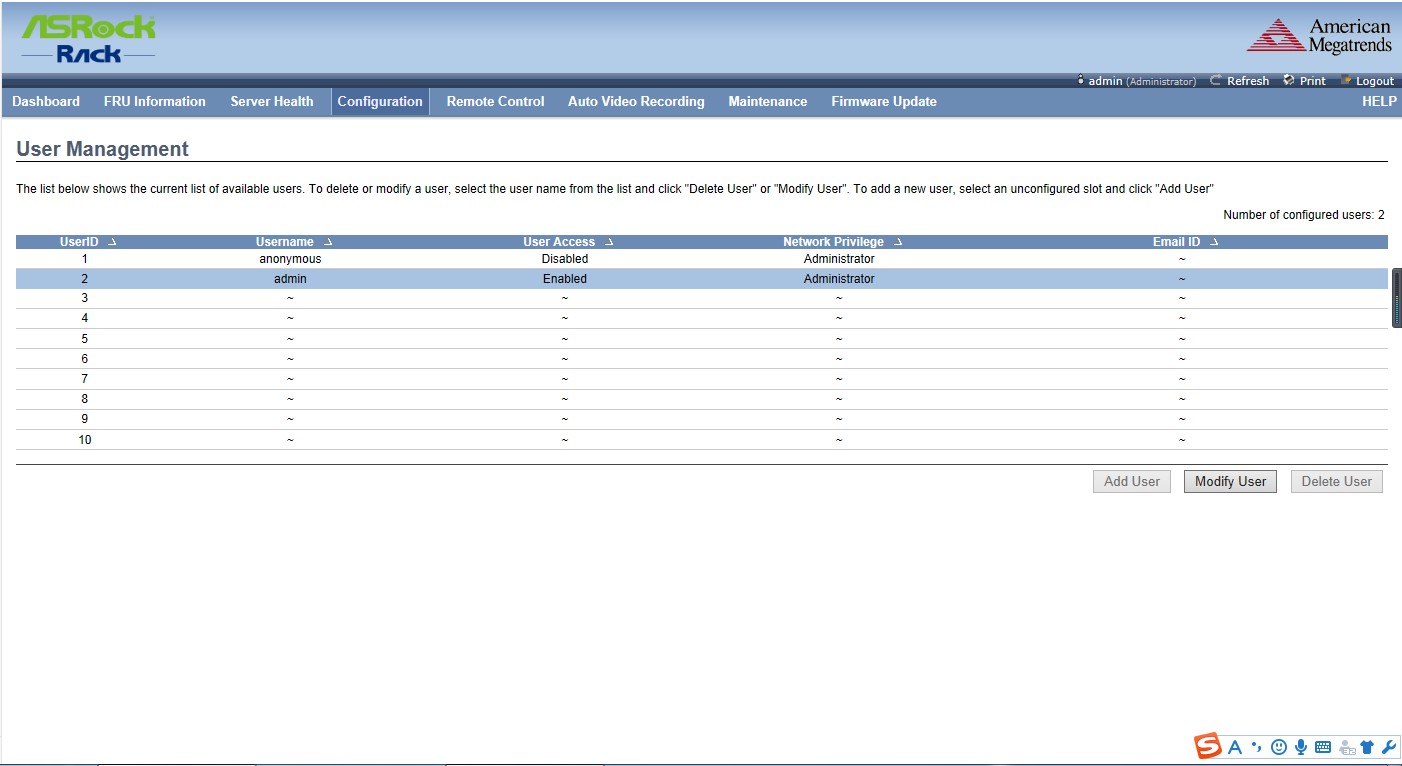This screenshot has height=766, width=1402.
Task: Select the anonymous user row
Action: [290, 259]
